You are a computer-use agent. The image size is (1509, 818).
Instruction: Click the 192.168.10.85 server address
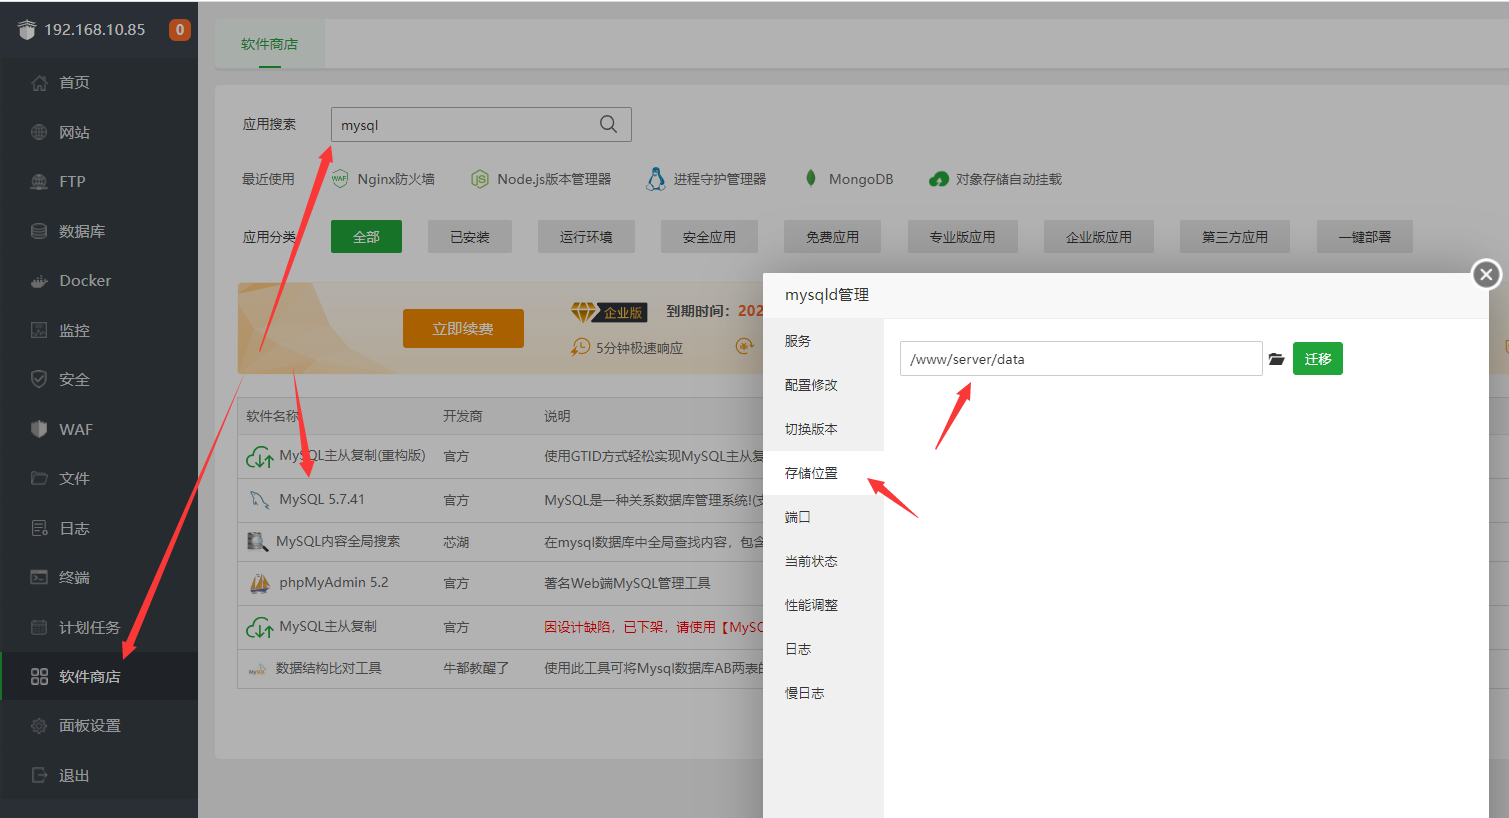pos(95,30)
